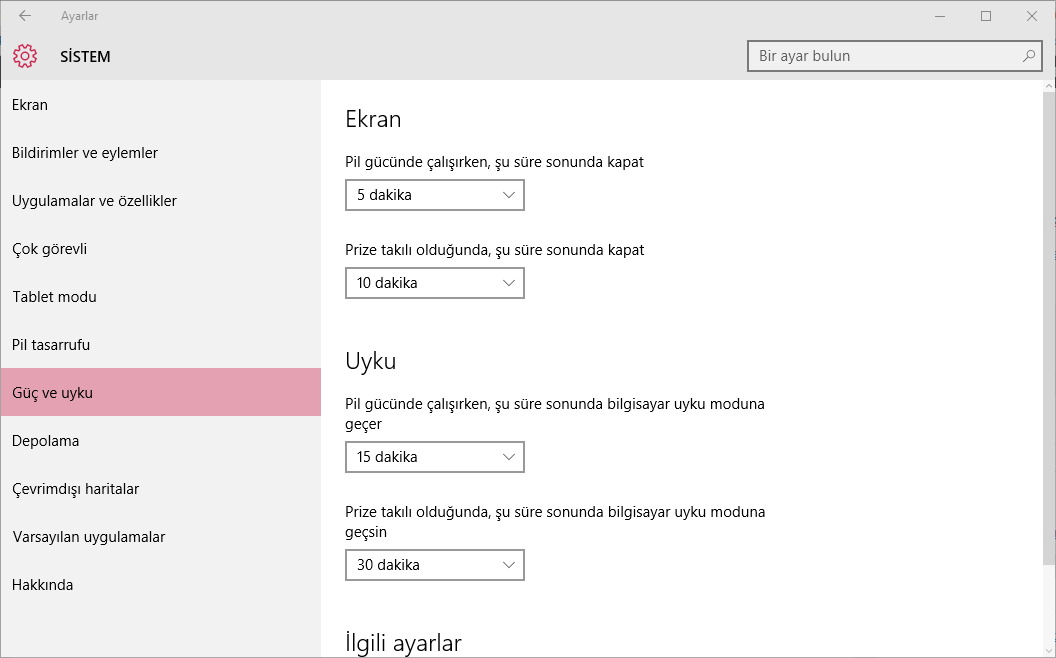
Task: Open Pil tasarrufu settings
Action: 52,344
